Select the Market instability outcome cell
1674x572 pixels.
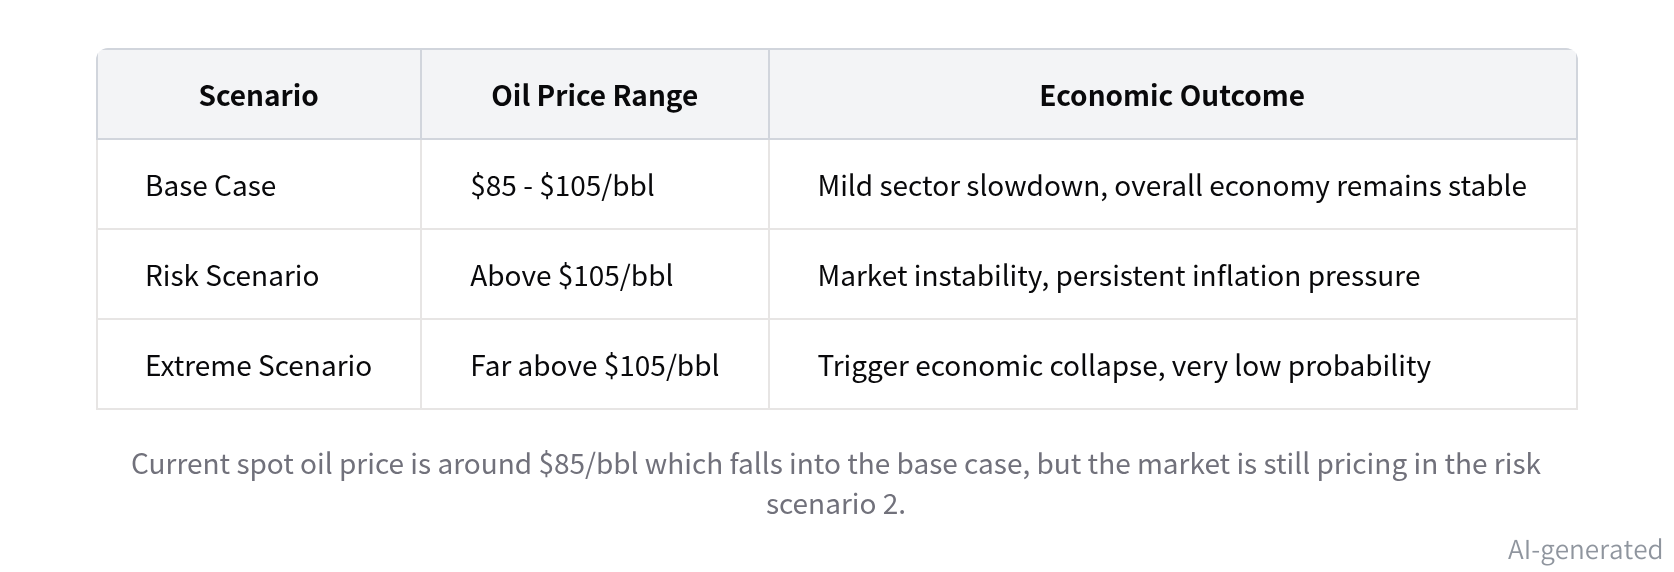point(1172,275)
